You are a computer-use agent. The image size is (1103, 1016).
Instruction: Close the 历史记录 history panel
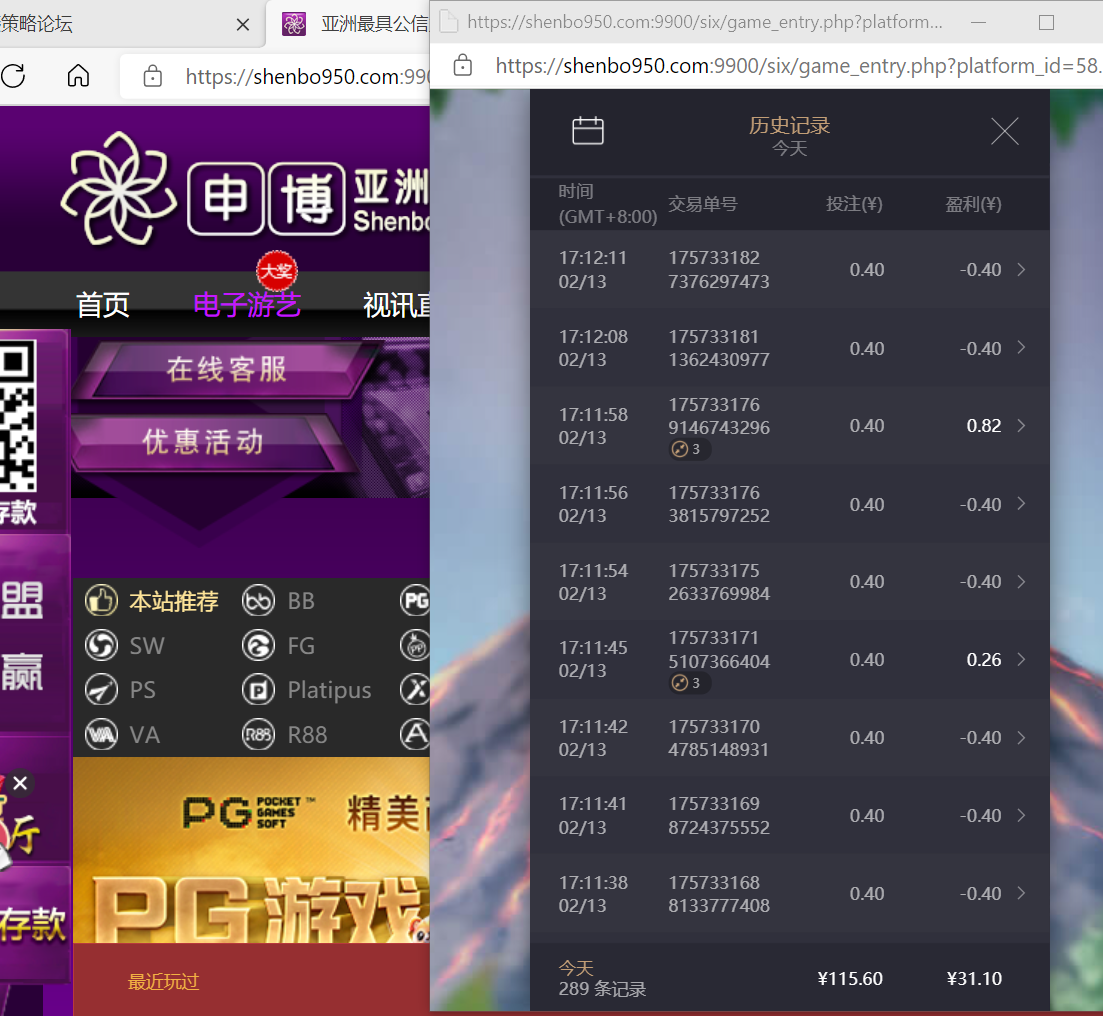[x=1005, y=132]
